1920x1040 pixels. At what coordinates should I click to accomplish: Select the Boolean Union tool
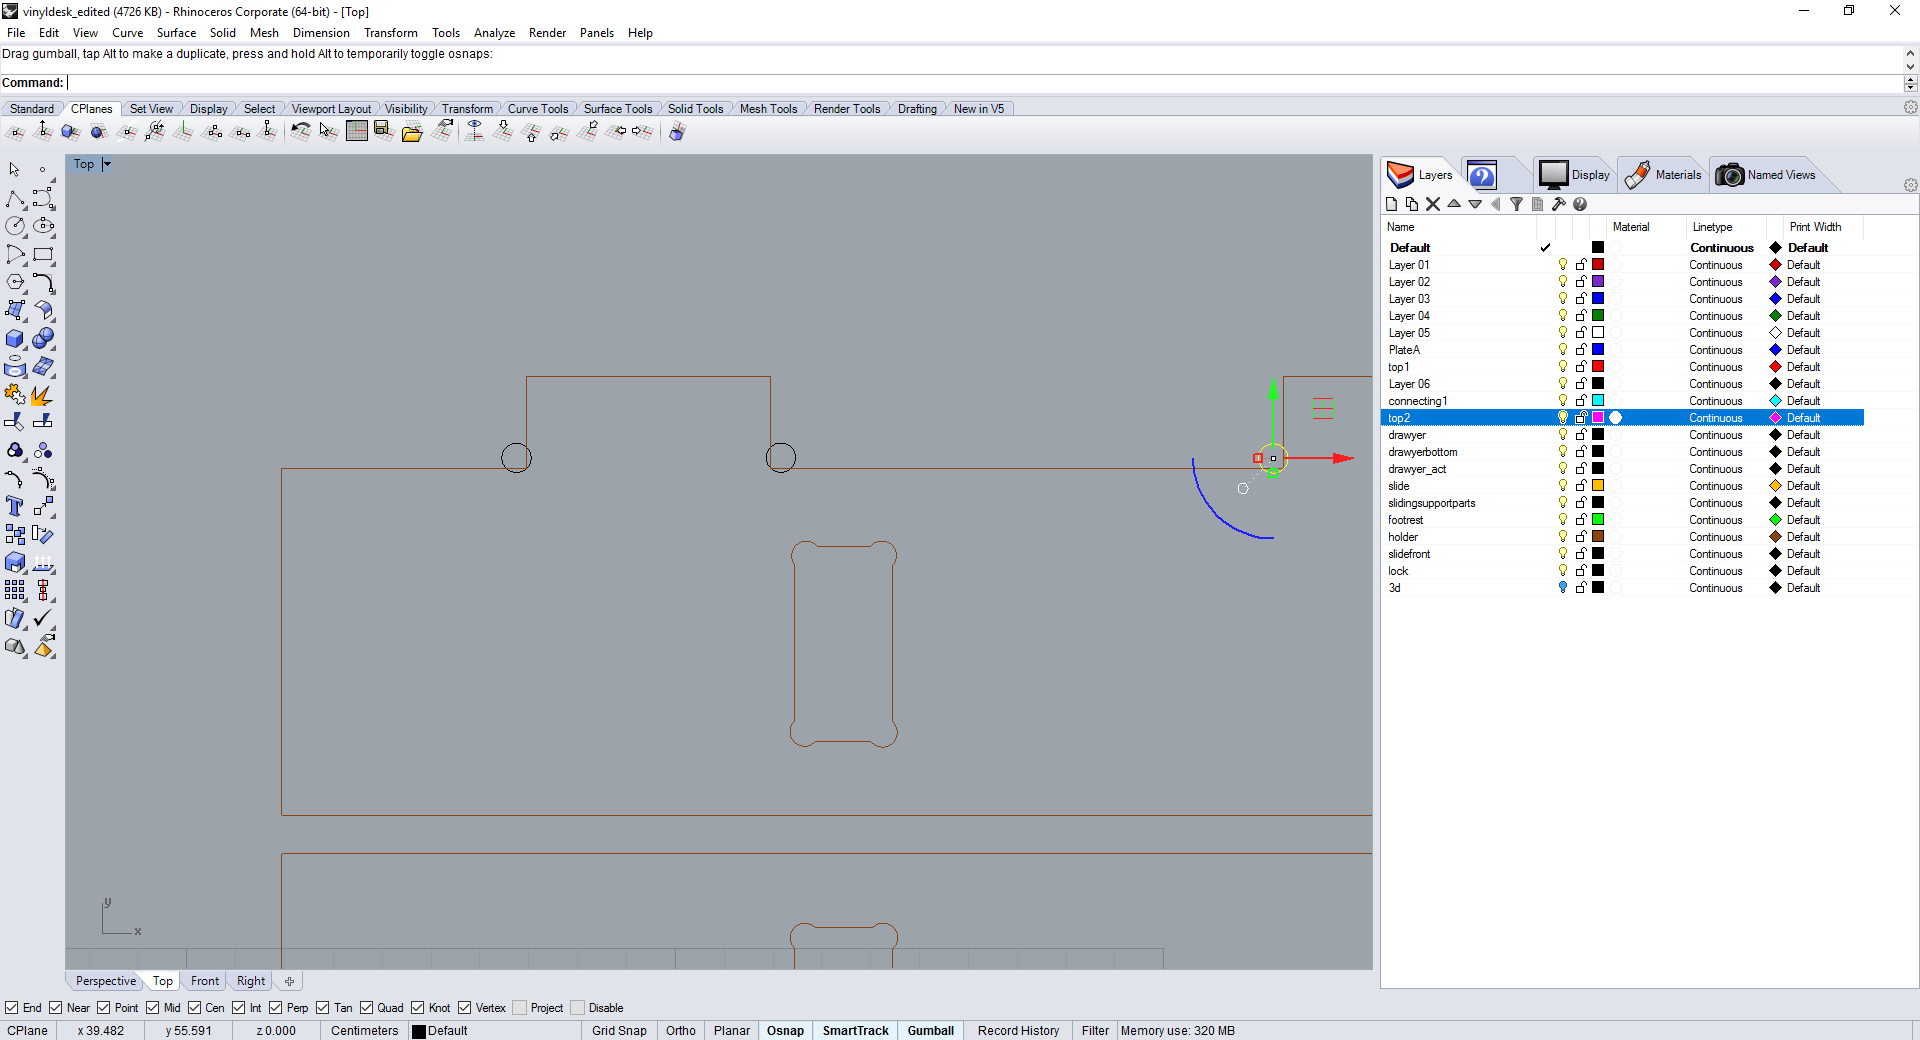point(43,339)
